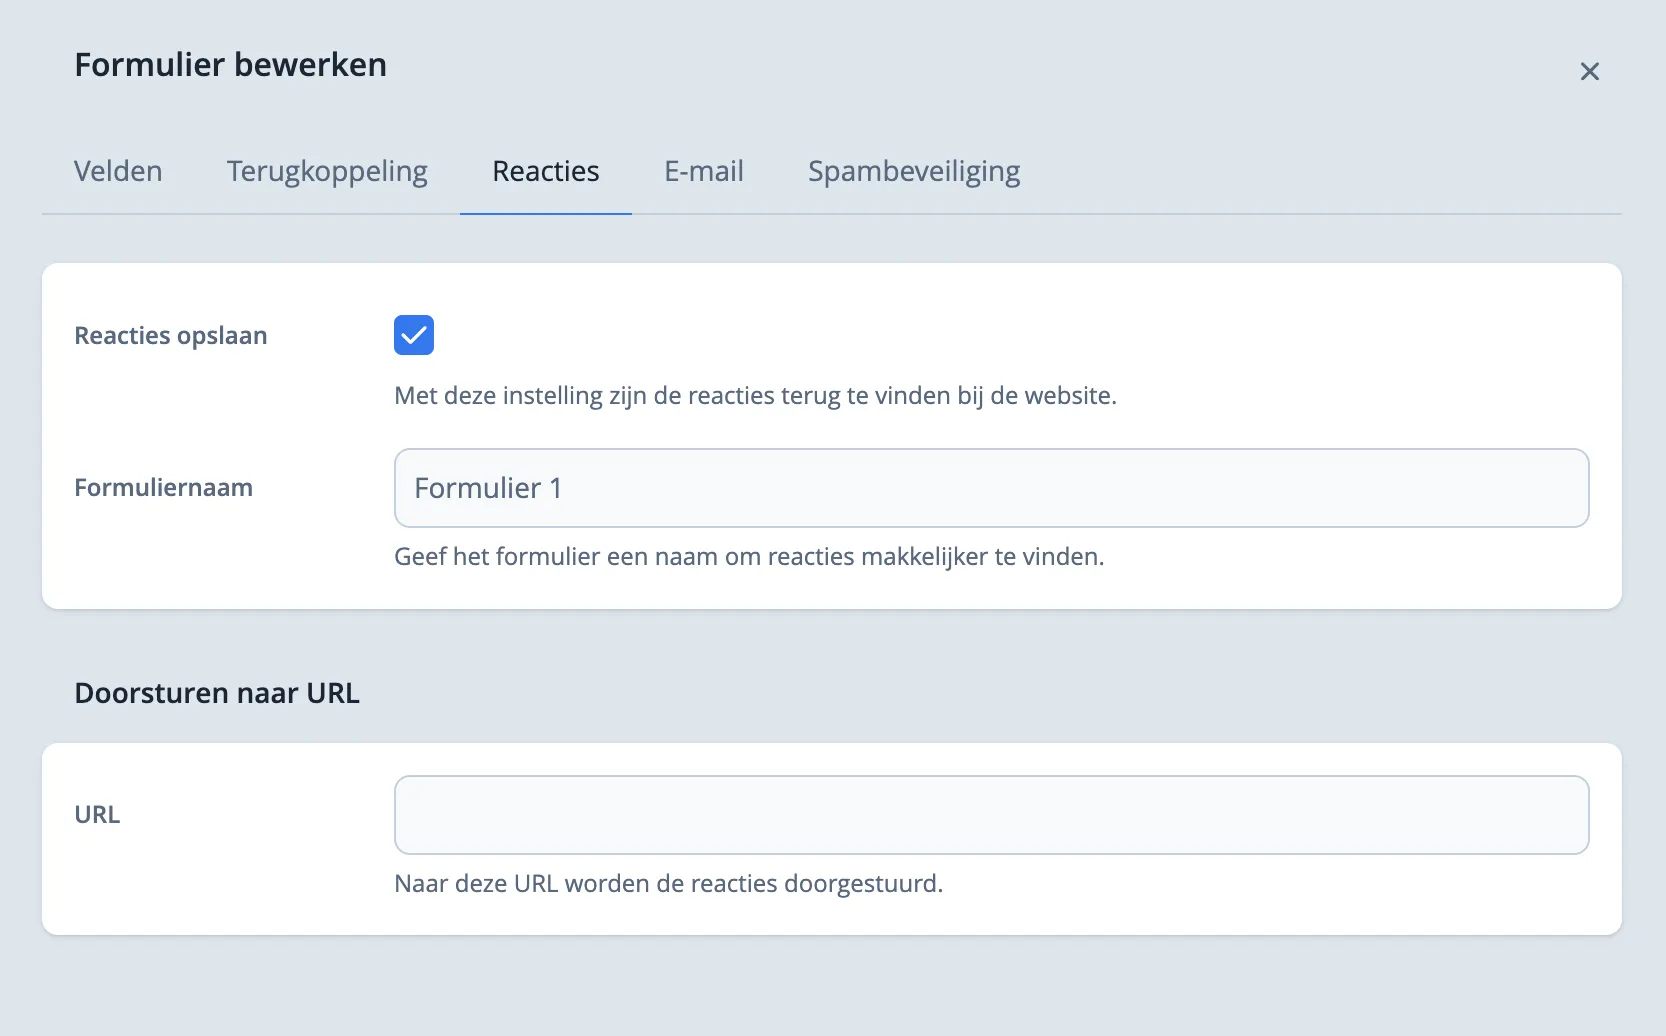Click the hint text below Formuliernaam
Screen dimensions: 1666x1036
tap(749, 556)
